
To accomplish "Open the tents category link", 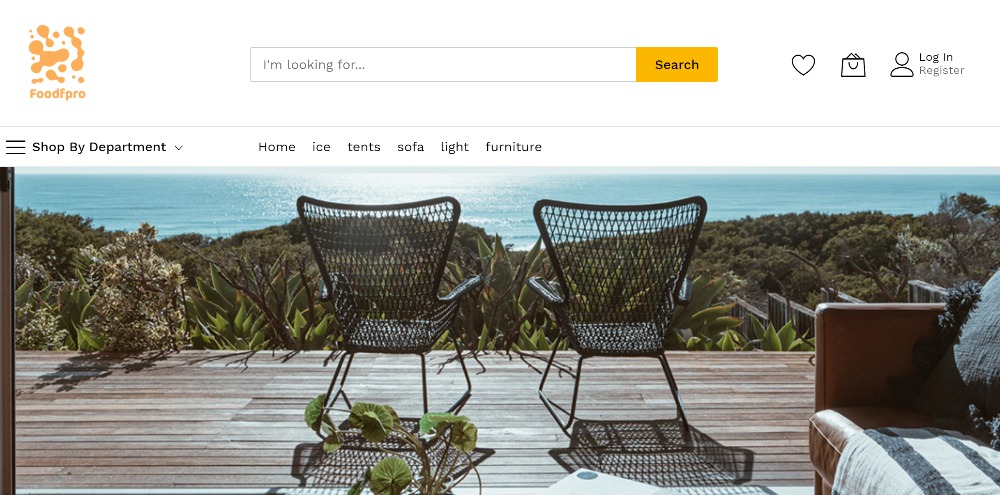I will coord(364,147).
